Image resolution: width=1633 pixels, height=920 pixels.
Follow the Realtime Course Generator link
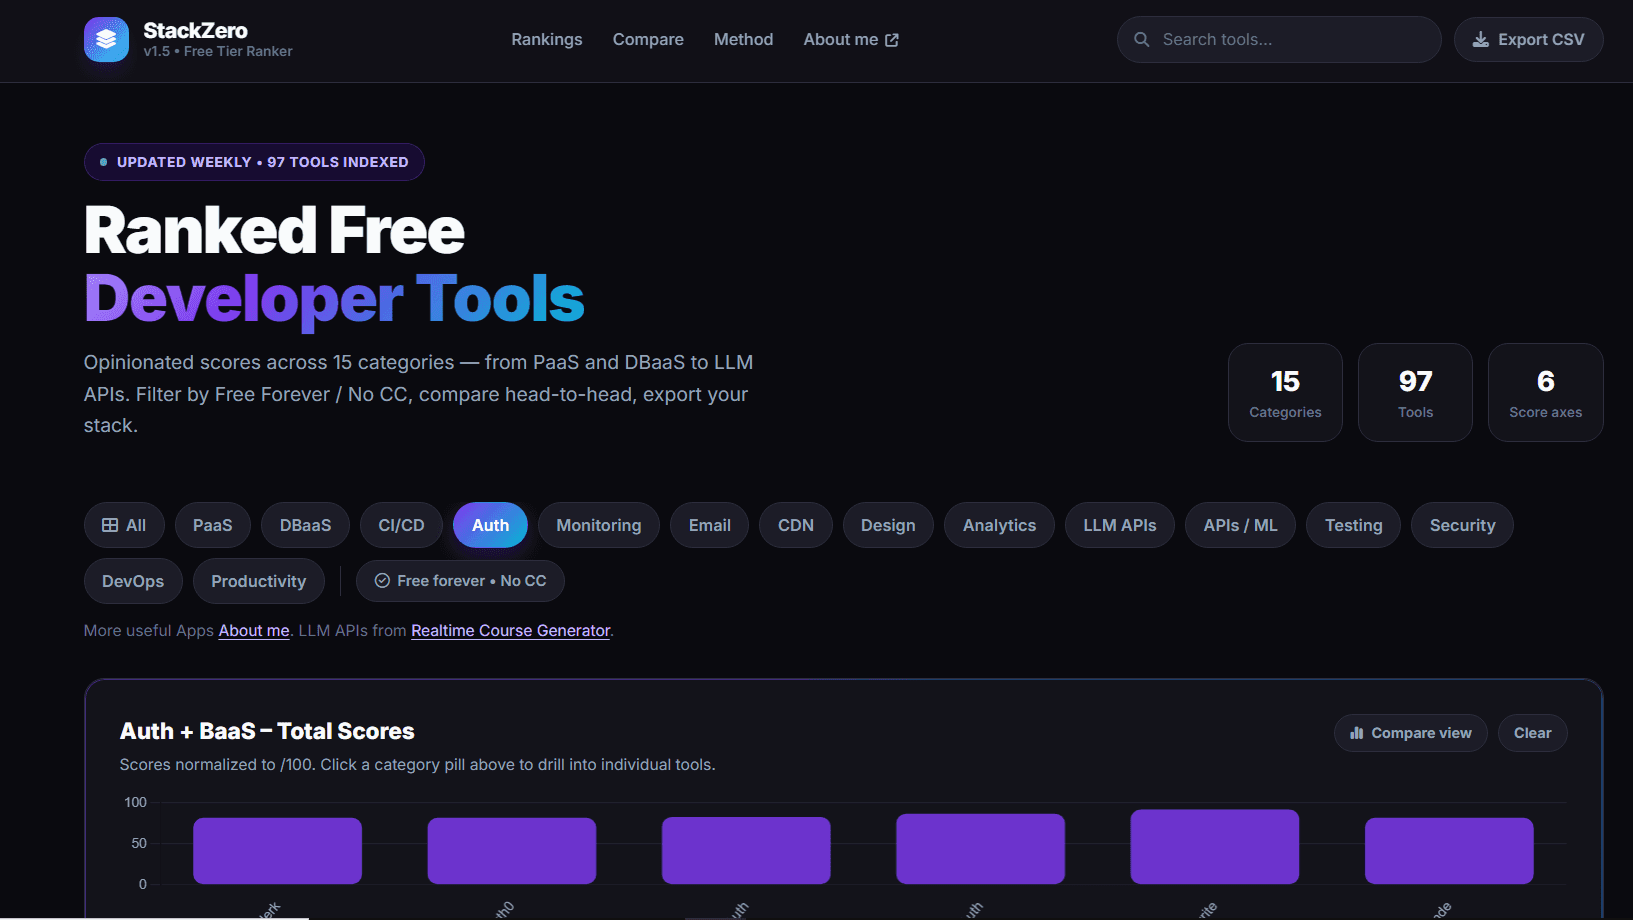click(511, 631)
